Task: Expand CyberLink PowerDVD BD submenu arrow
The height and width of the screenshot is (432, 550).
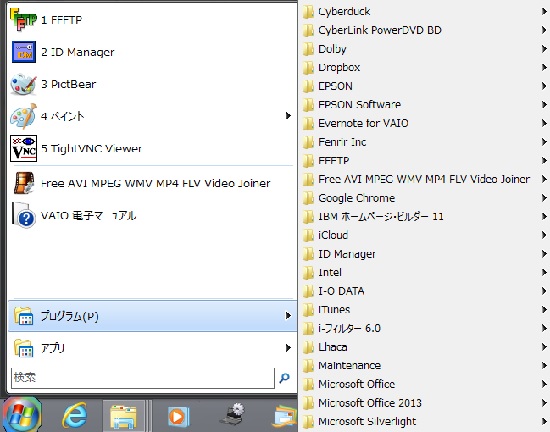Action: 544,30
